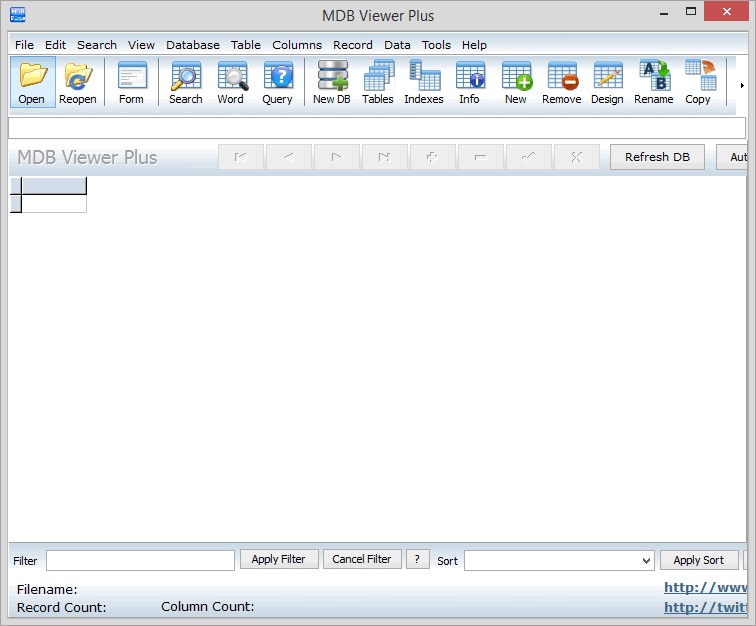756x626 pixels.
Task: Click the Indexes toolbar icon
Action: (424, 77)
